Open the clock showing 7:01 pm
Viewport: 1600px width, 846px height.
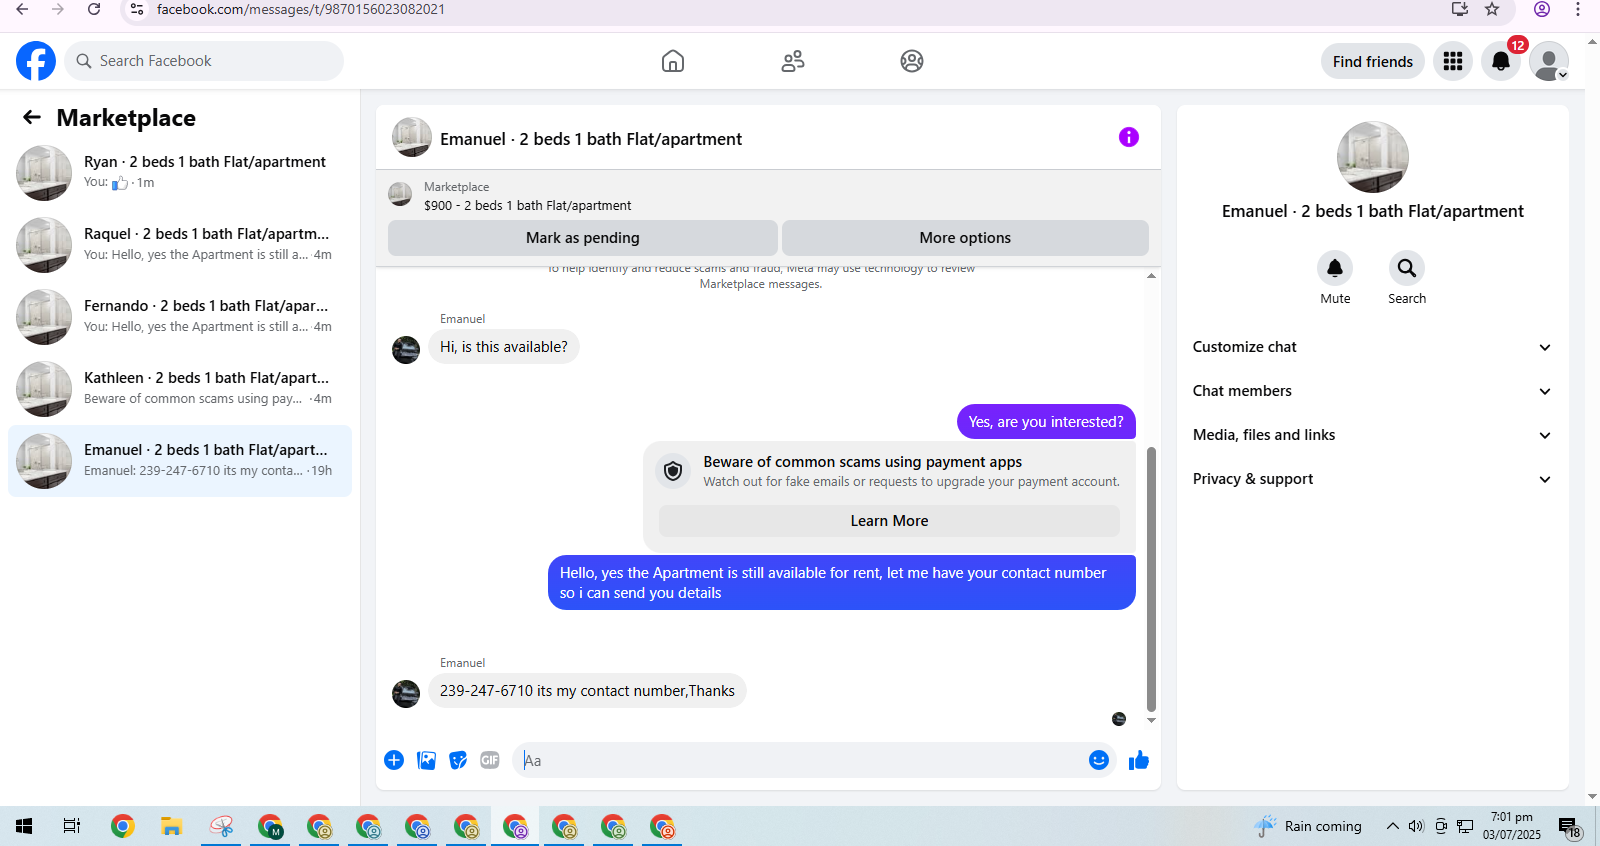point(1511,825)
